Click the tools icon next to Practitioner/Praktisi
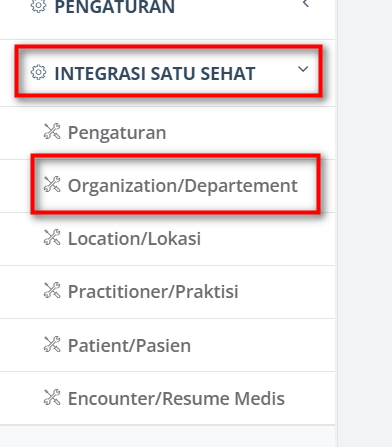The height and width of the screenshot is (447, 392). (52, 290)
